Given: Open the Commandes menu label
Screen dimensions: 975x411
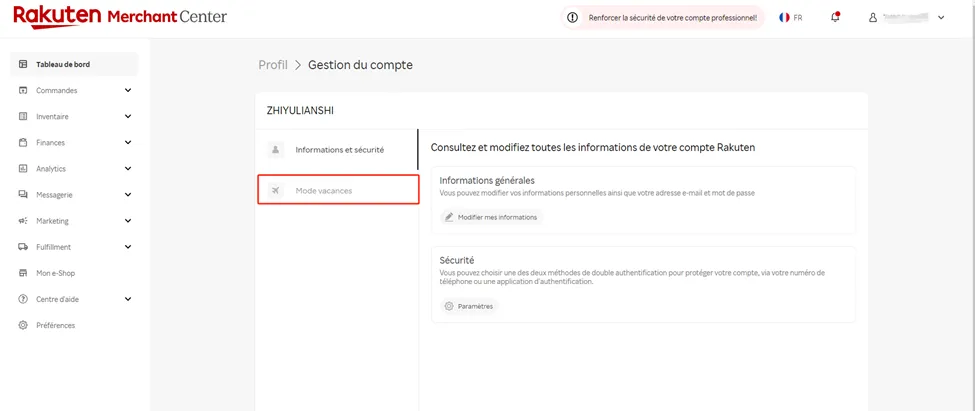Looking at the screenshot, I should [57, 90].
